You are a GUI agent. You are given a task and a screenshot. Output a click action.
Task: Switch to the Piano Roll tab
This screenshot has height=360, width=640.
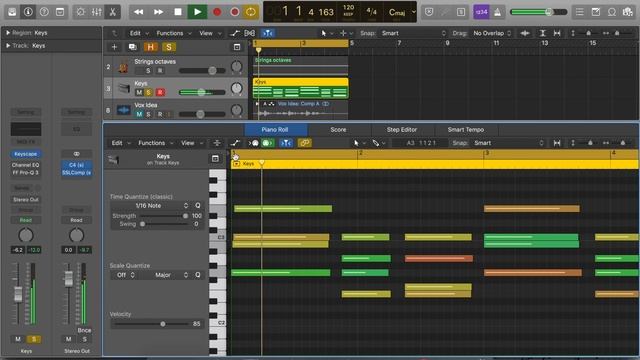point(275,129)
